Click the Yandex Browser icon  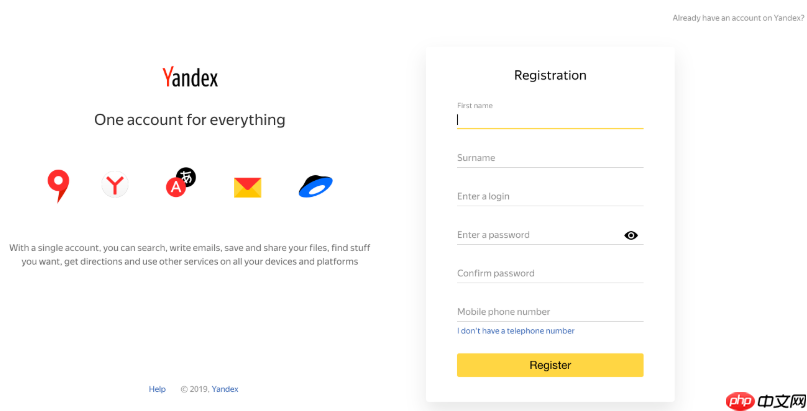coord(115,185)
